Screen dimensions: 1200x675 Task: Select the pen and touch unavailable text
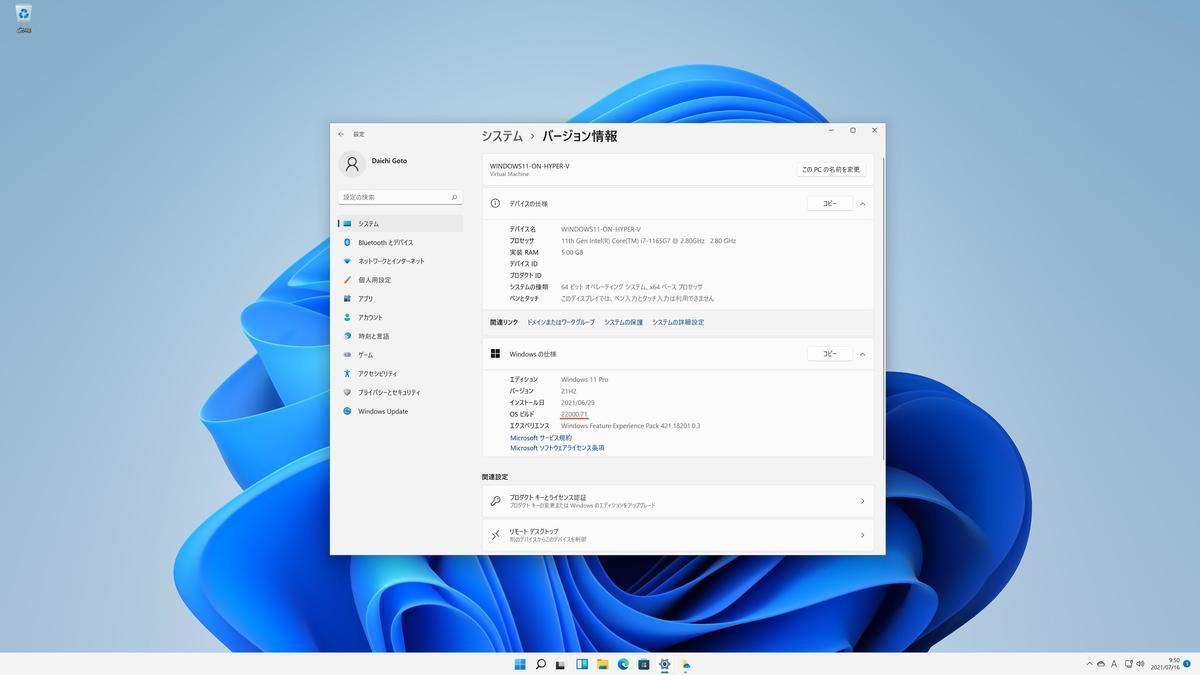tap(637, 299)
